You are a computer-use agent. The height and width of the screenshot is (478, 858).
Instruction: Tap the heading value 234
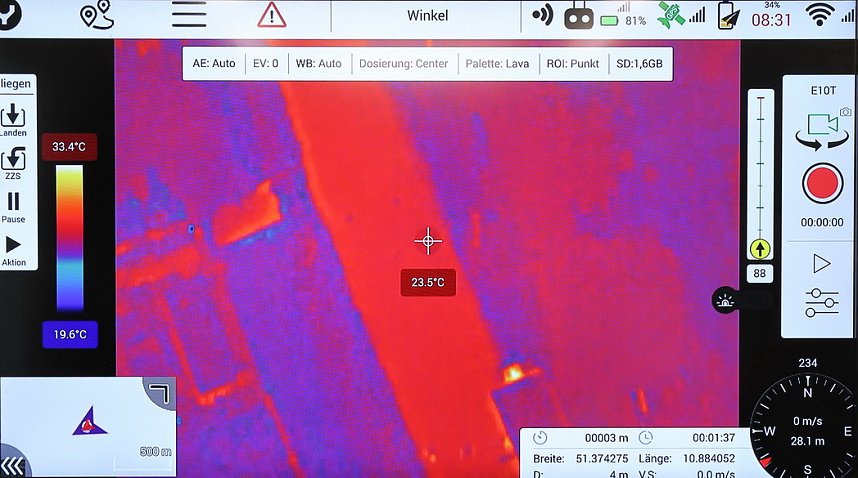click(808, 363)
